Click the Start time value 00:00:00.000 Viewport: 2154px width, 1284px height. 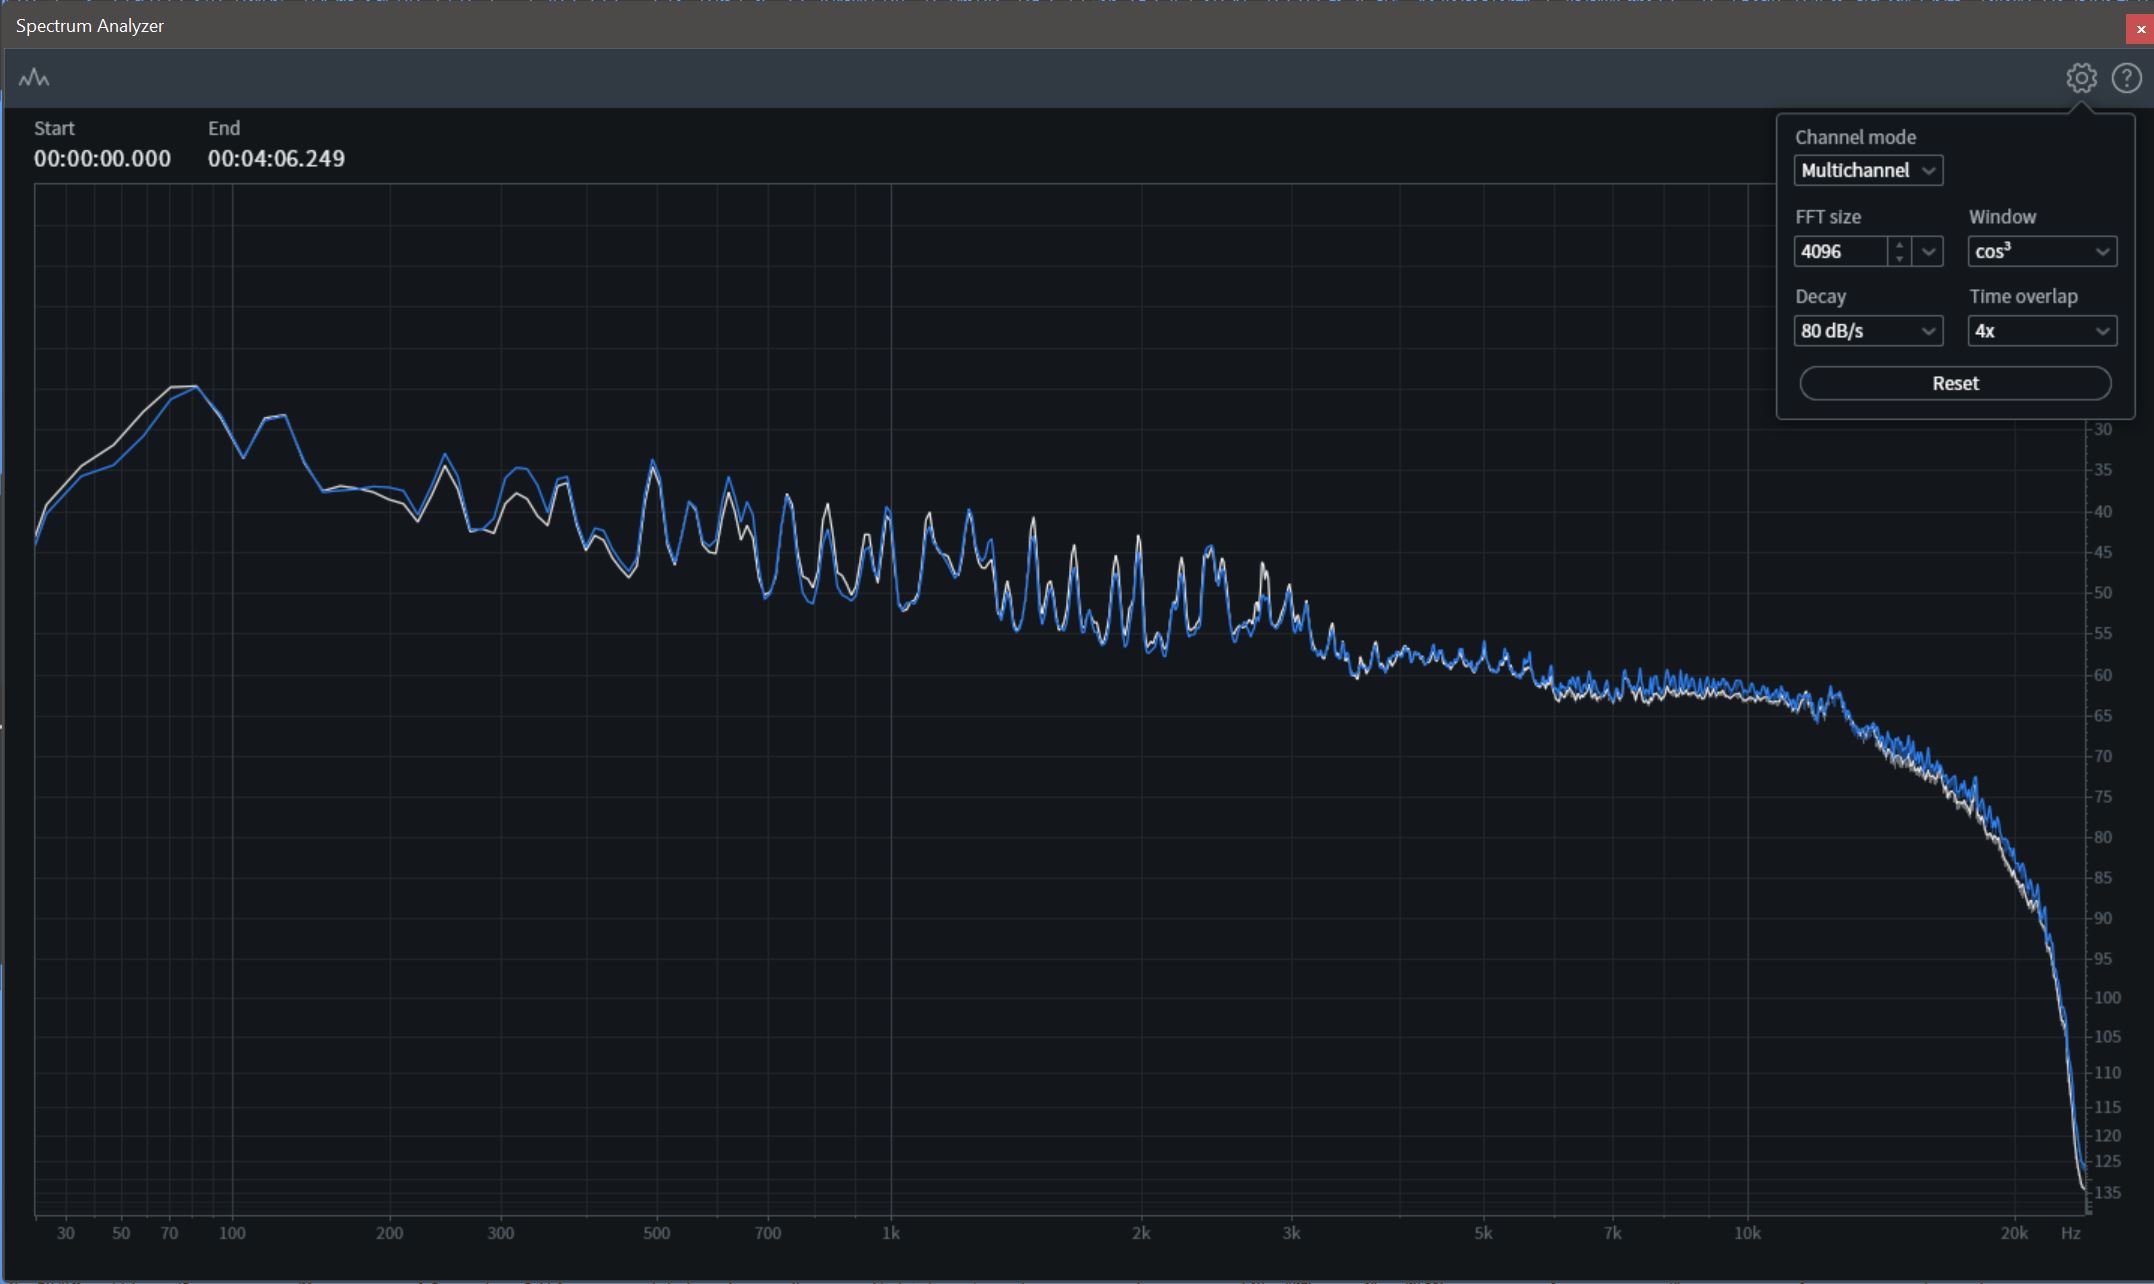click(x=102, y=159)
